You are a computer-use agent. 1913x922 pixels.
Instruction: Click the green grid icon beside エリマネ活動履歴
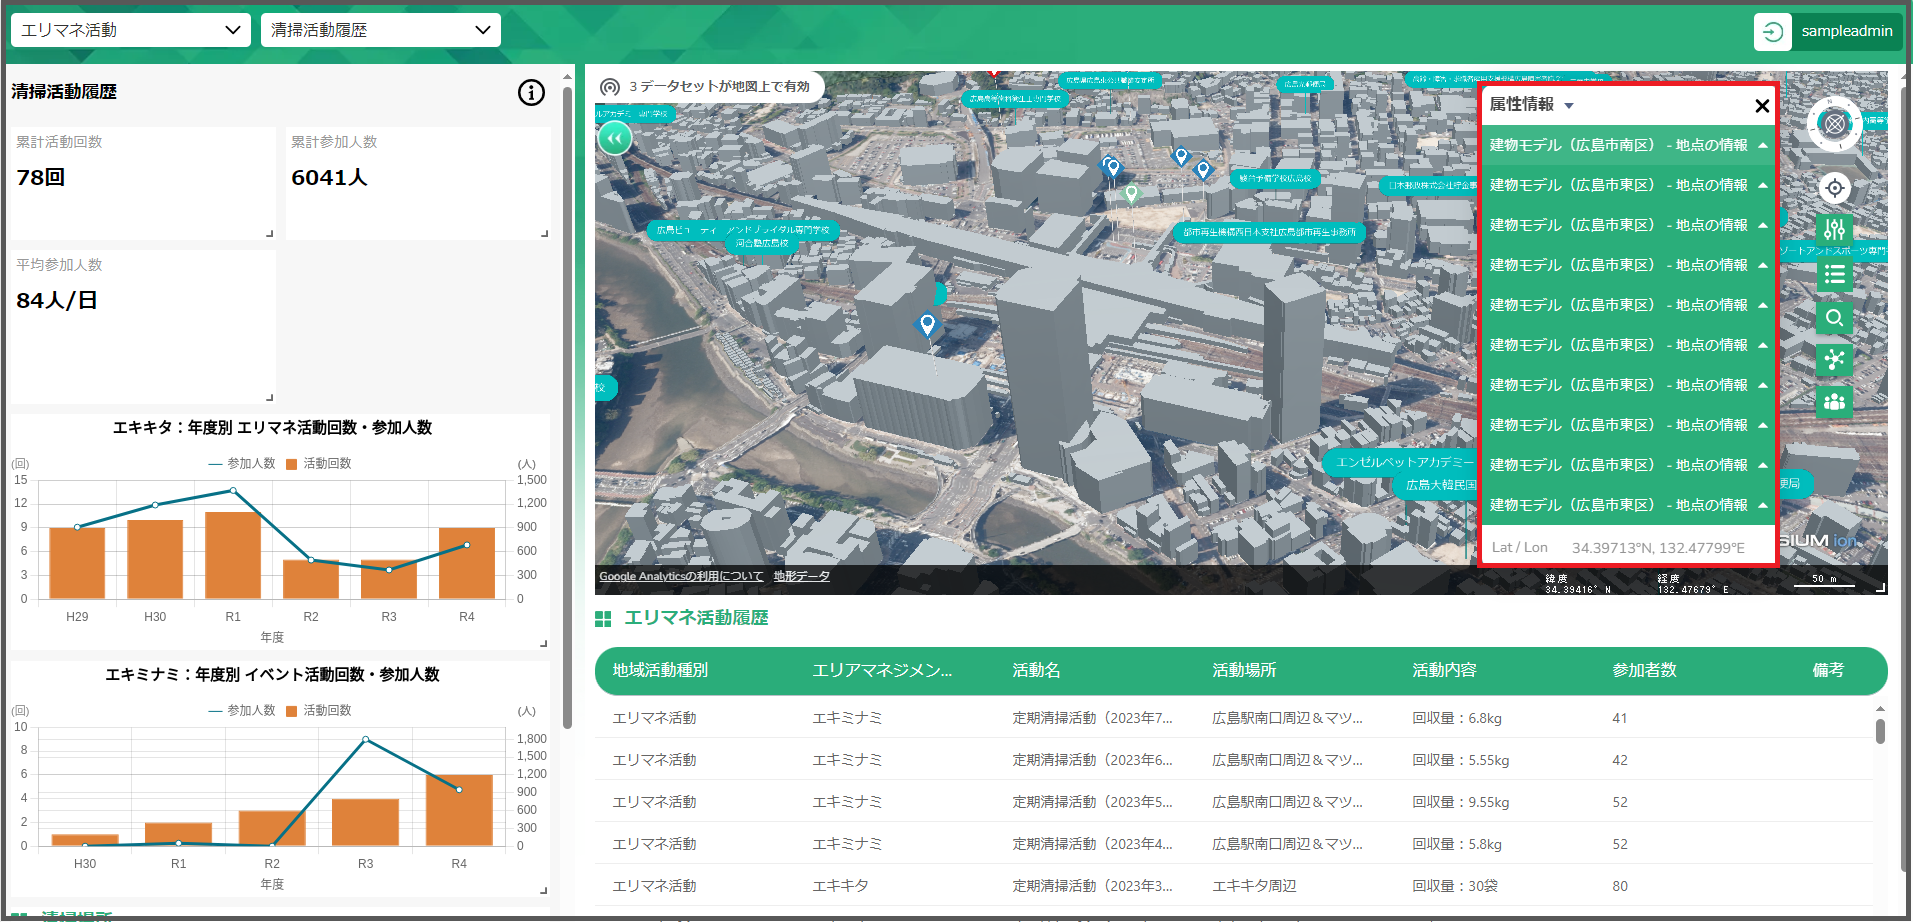coord(603,619)
